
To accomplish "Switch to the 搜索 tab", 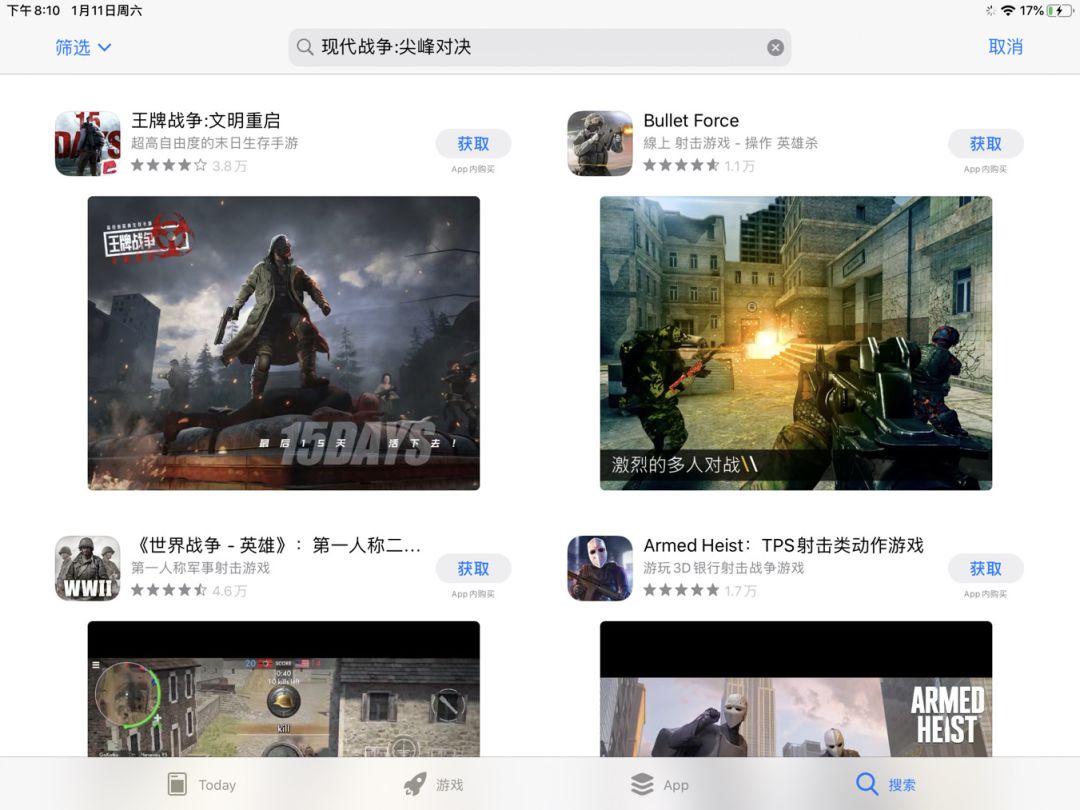I will pyautogui.click(x=886, y=785).
